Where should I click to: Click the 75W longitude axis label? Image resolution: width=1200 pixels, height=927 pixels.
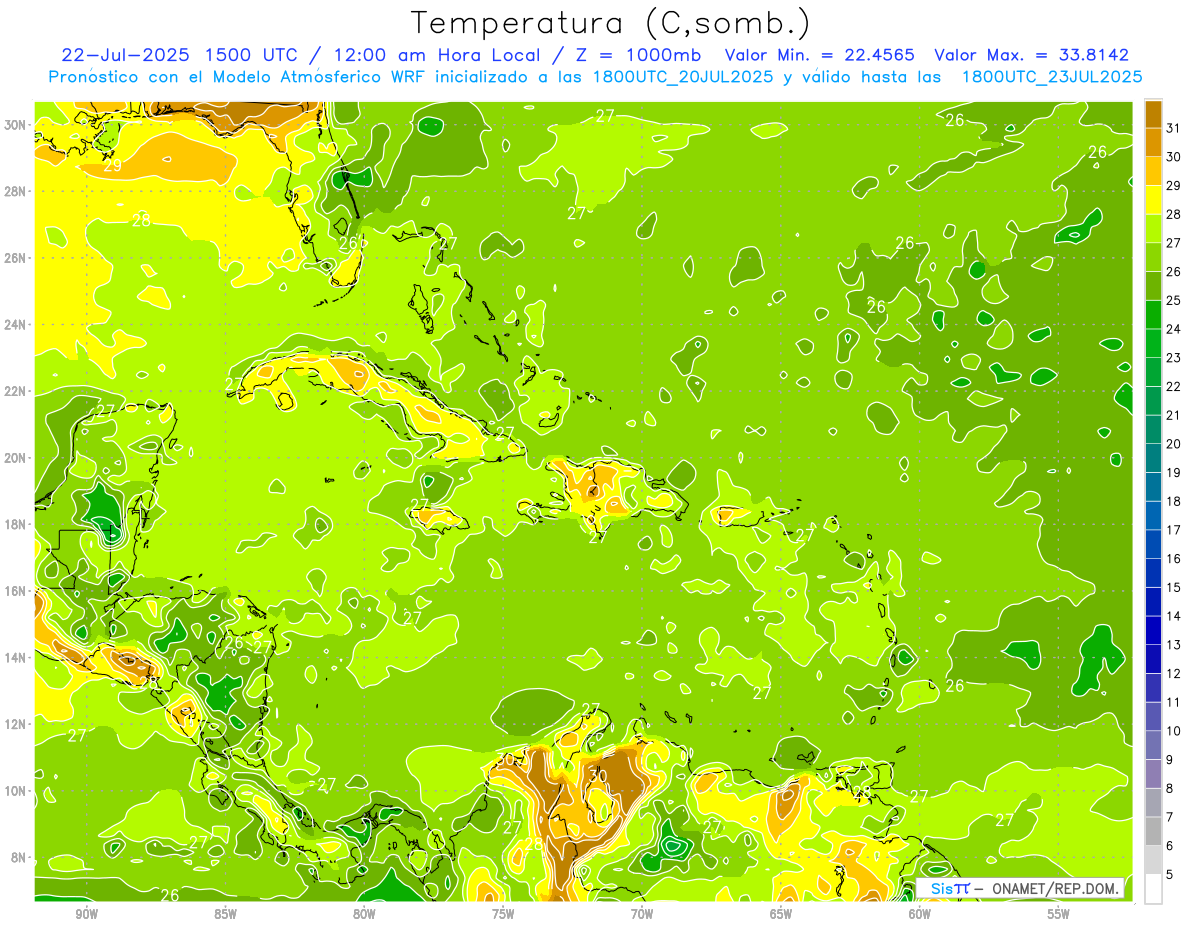503,914
